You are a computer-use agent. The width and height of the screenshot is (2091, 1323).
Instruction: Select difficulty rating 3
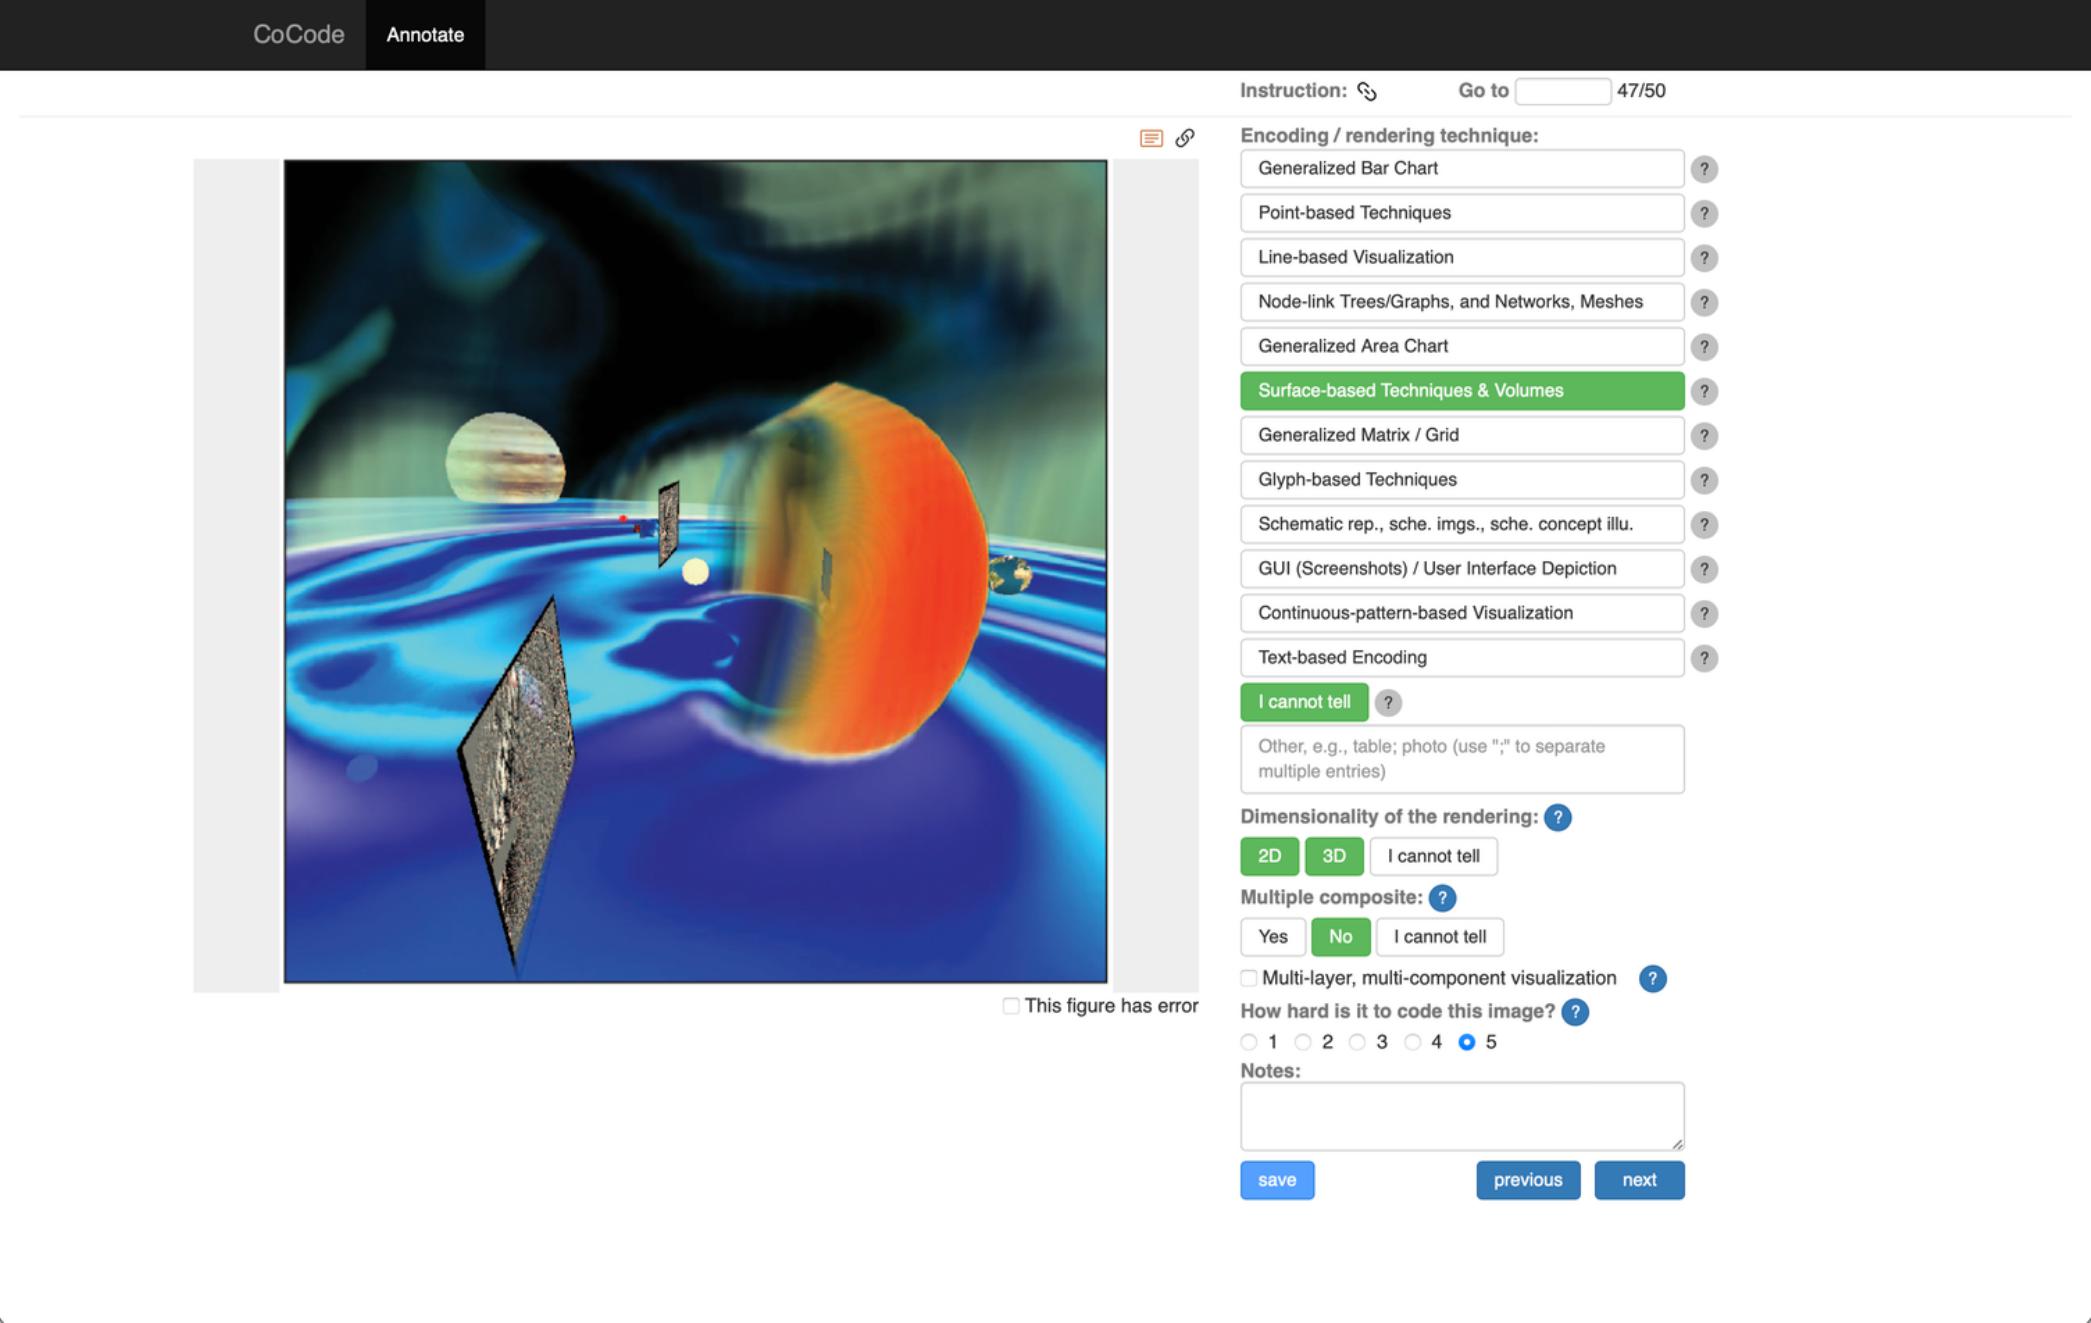(1357, 1042)
